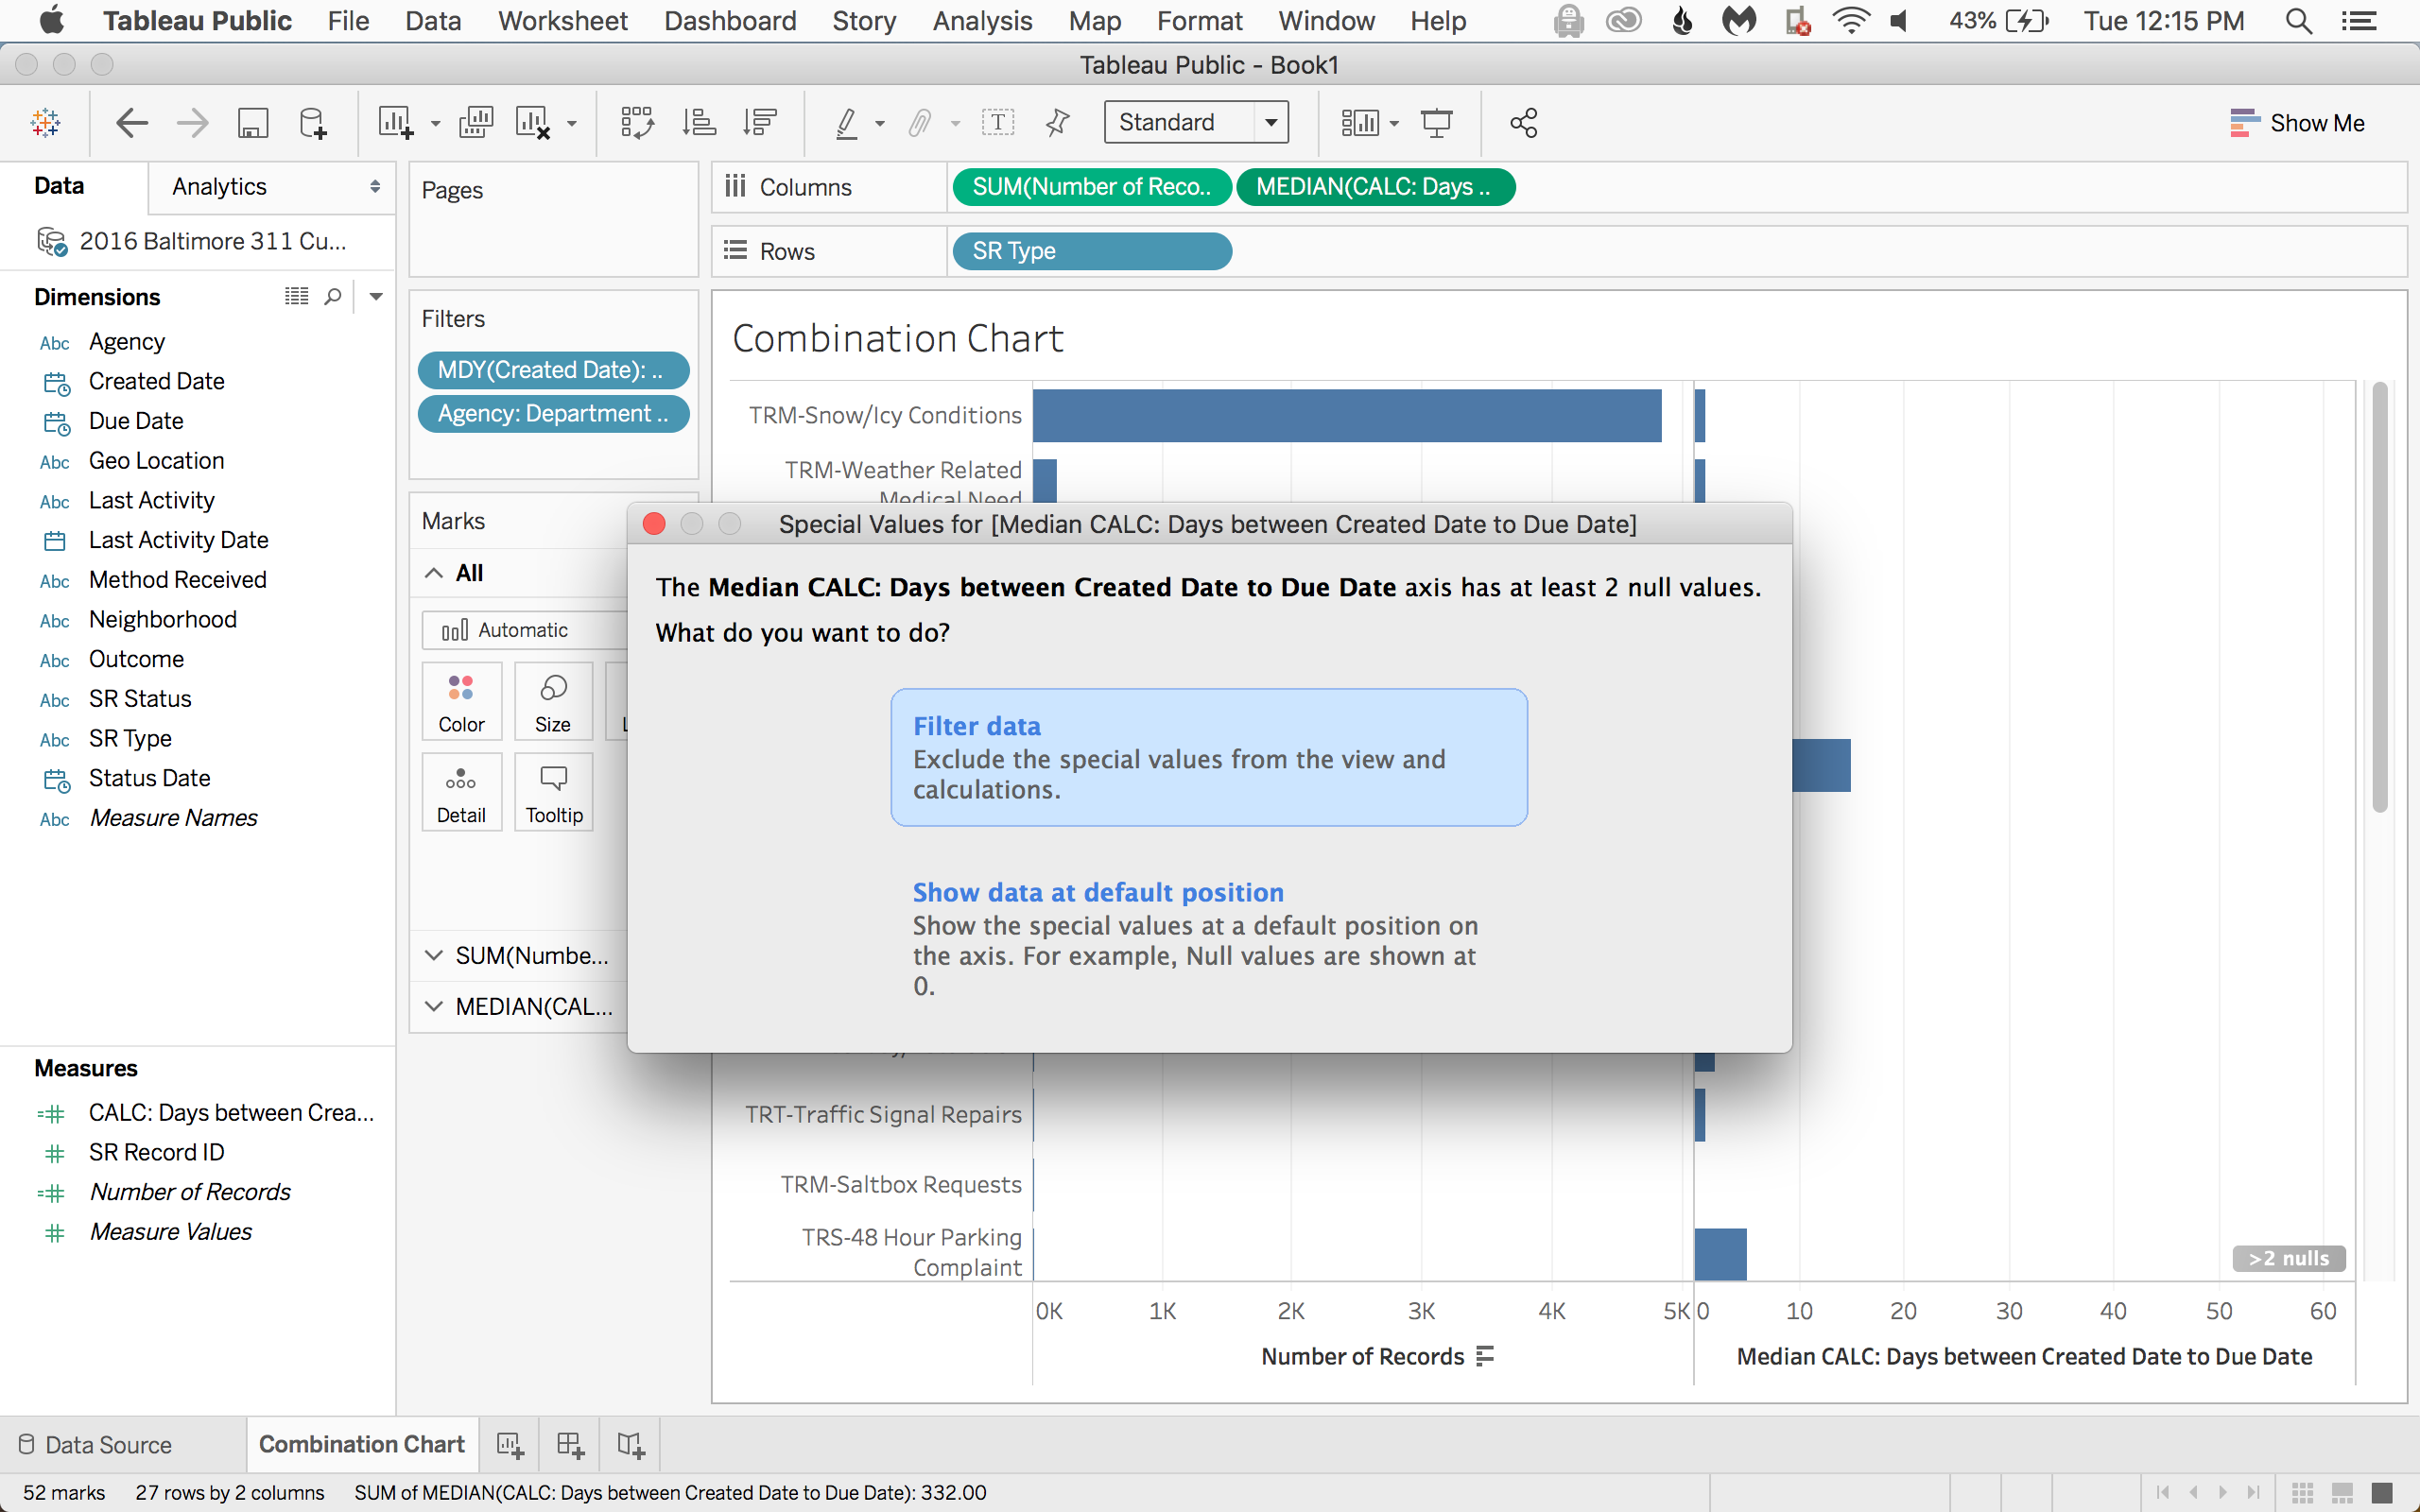Click the New Worksheet icon in bottom tabs
The width and height of the screenshot is (2420, 1512).
pyautogui.click(x=510, y=1444)
